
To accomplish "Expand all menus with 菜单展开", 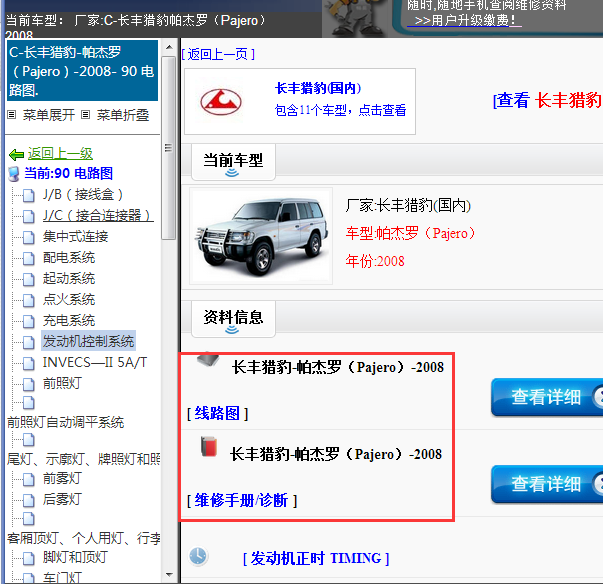I will point(48,115).
